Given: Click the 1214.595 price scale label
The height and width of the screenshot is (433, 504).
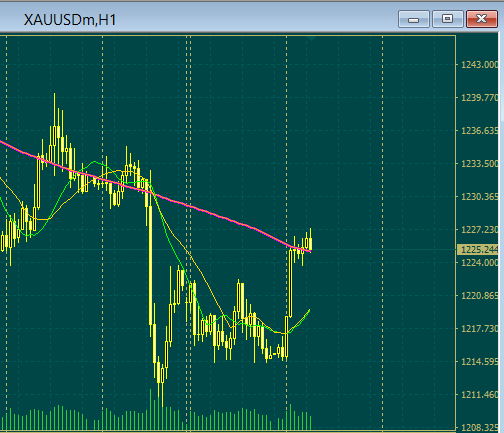Looking at the screenshot, I should [479, 362].
